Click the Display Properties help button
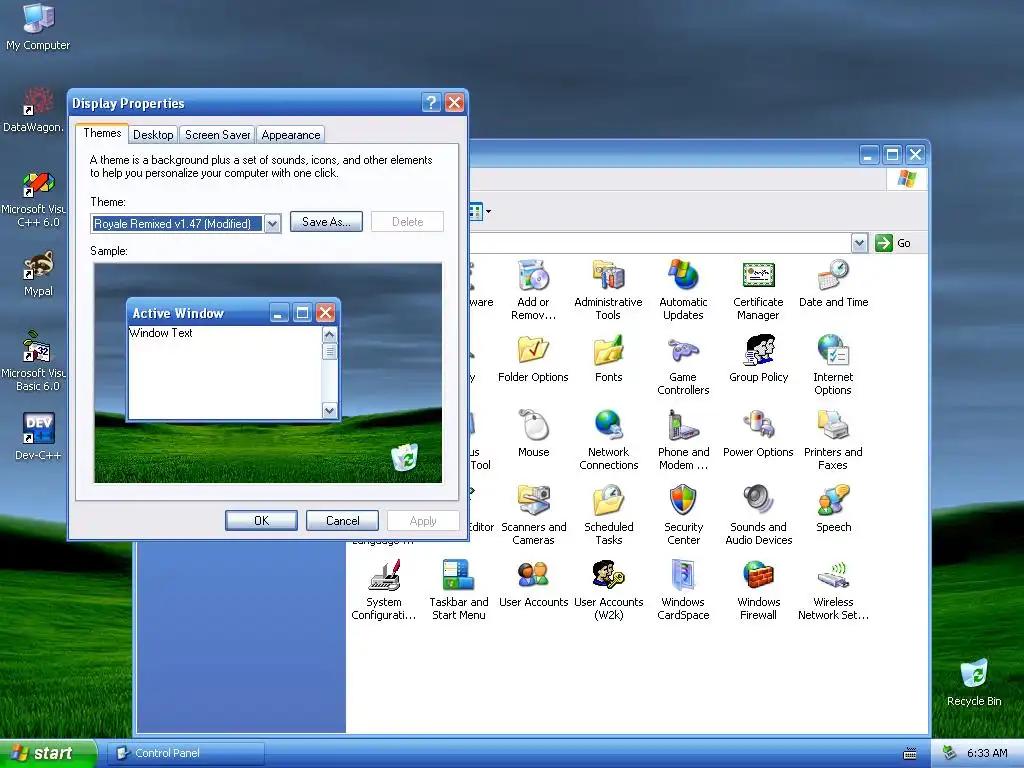 pos(431,103)
